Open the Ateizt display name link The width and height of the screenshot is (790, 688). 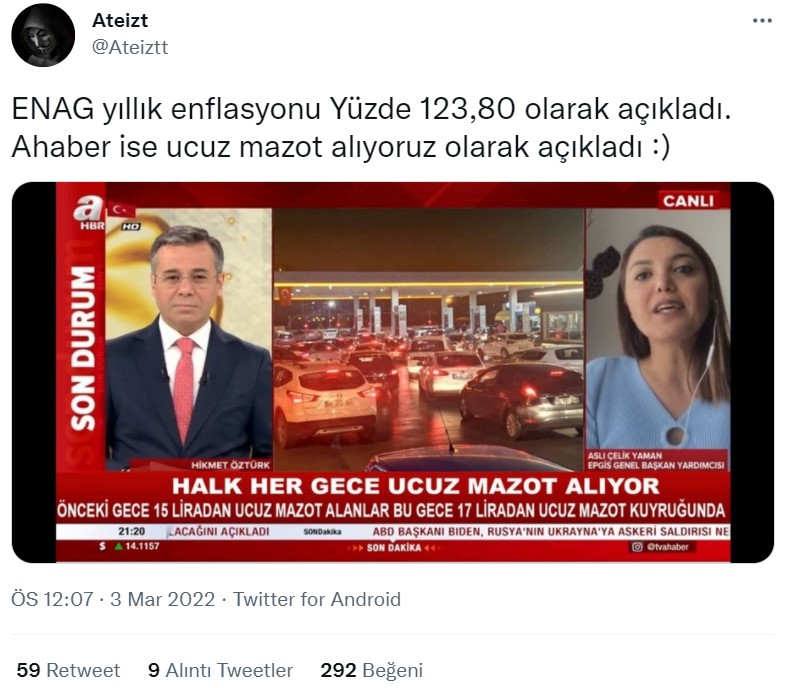click(x=120, y=21)
